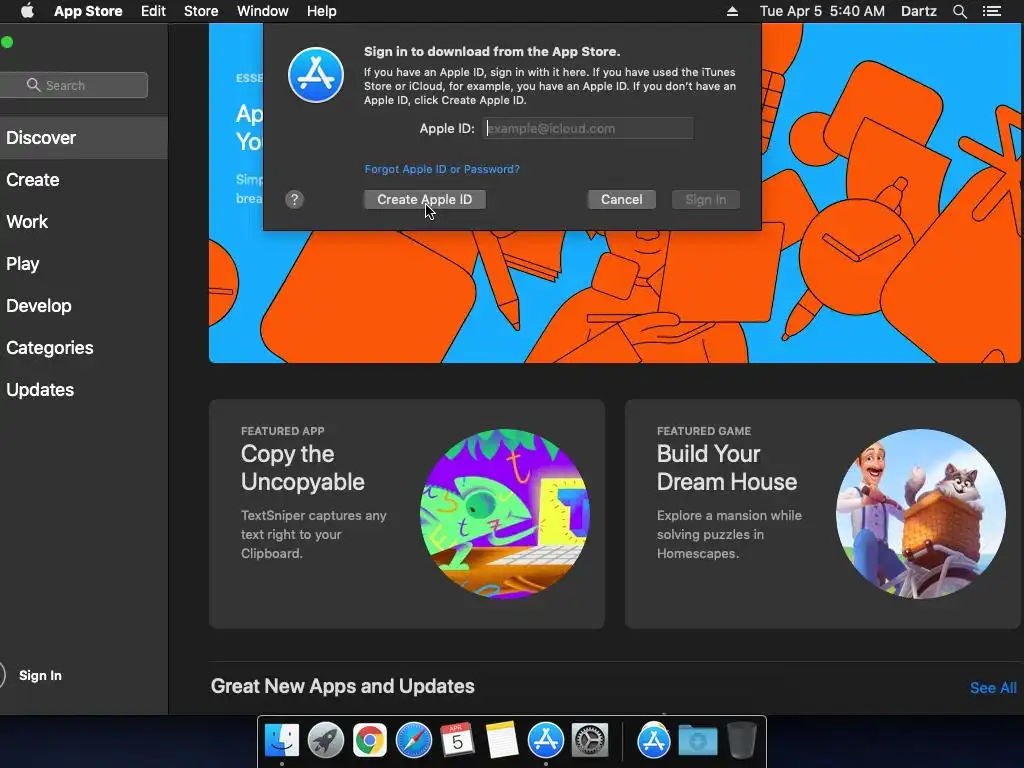The image size is (1024, 768).
Task: Open the App Store menu
Action: click(x=88, y=11)
